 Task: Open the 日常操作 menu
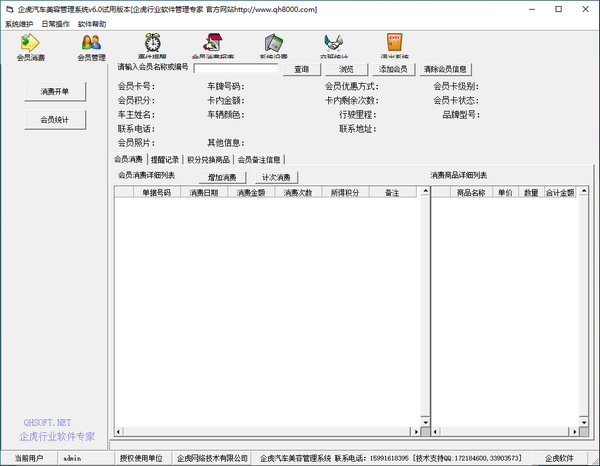pyautogui.click(x=55, y=24)
